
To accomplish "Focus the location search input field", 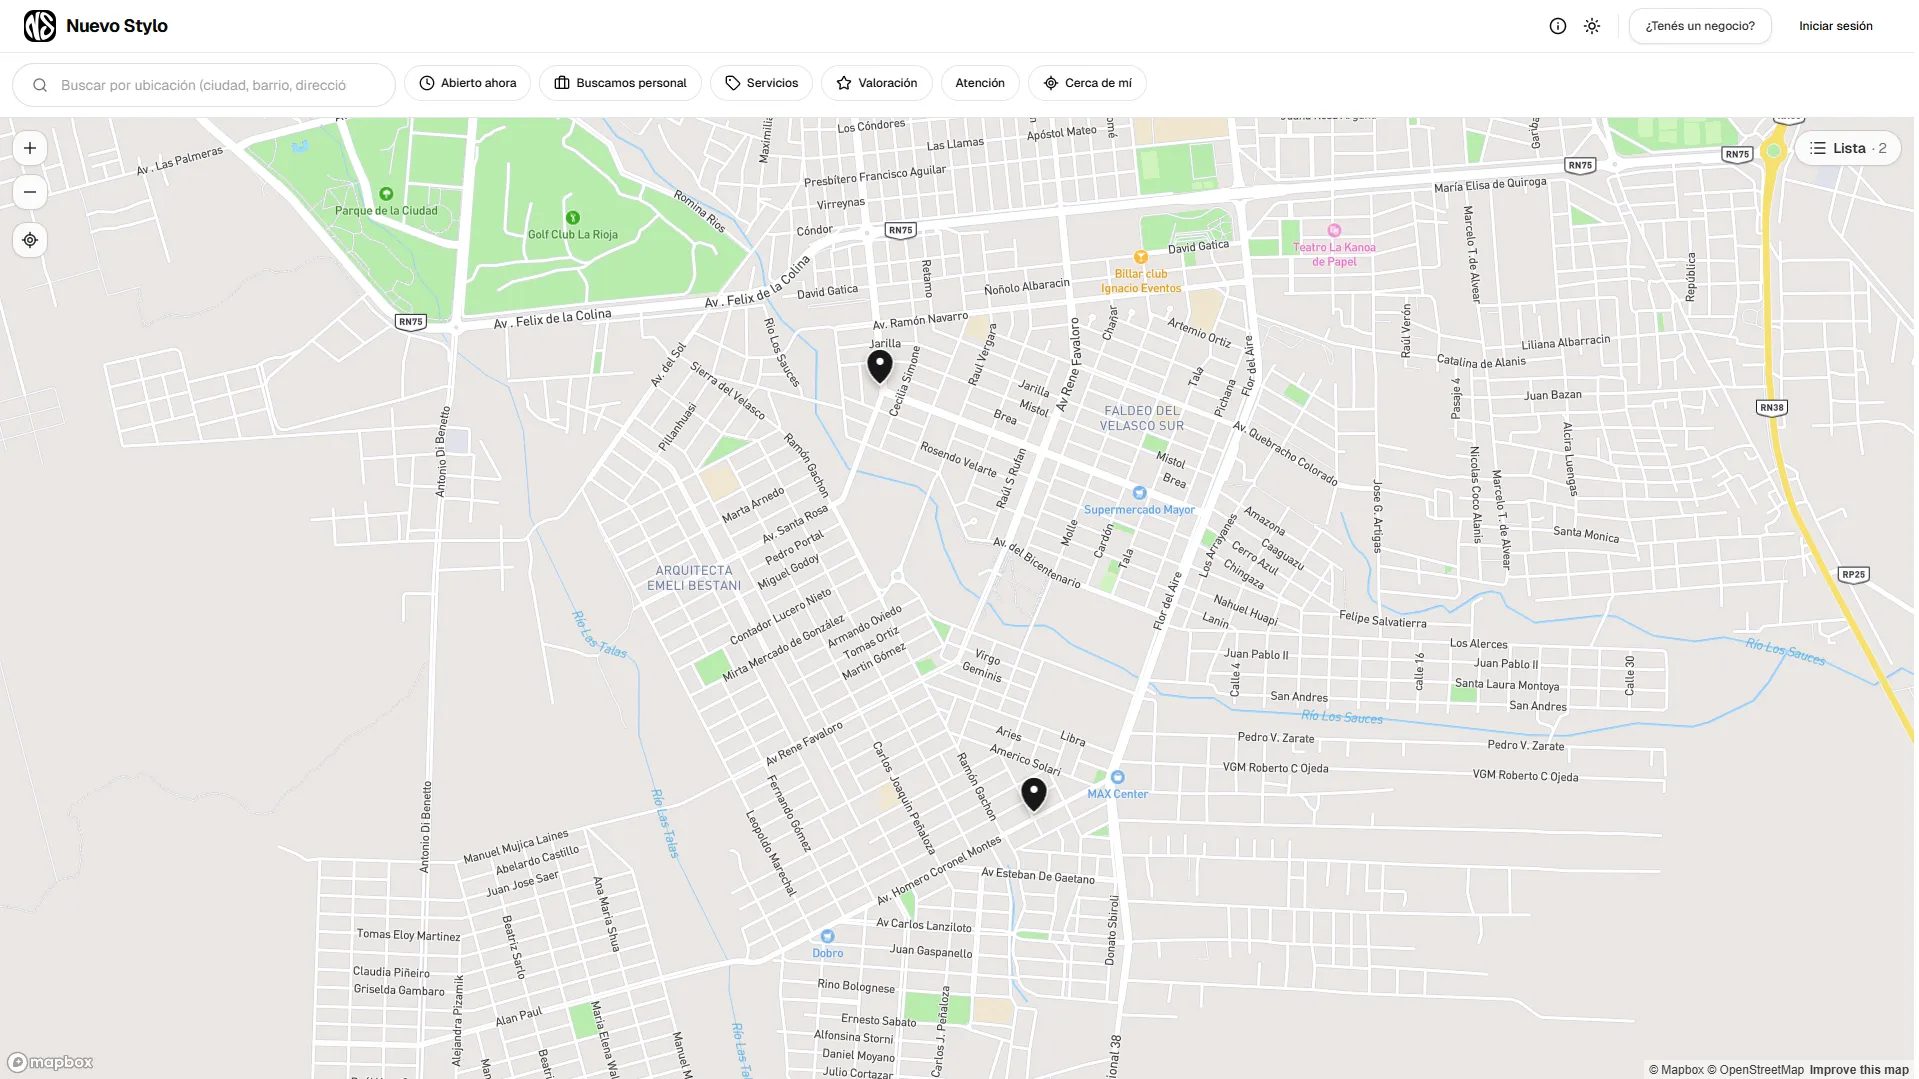I will tap(204, 85).
